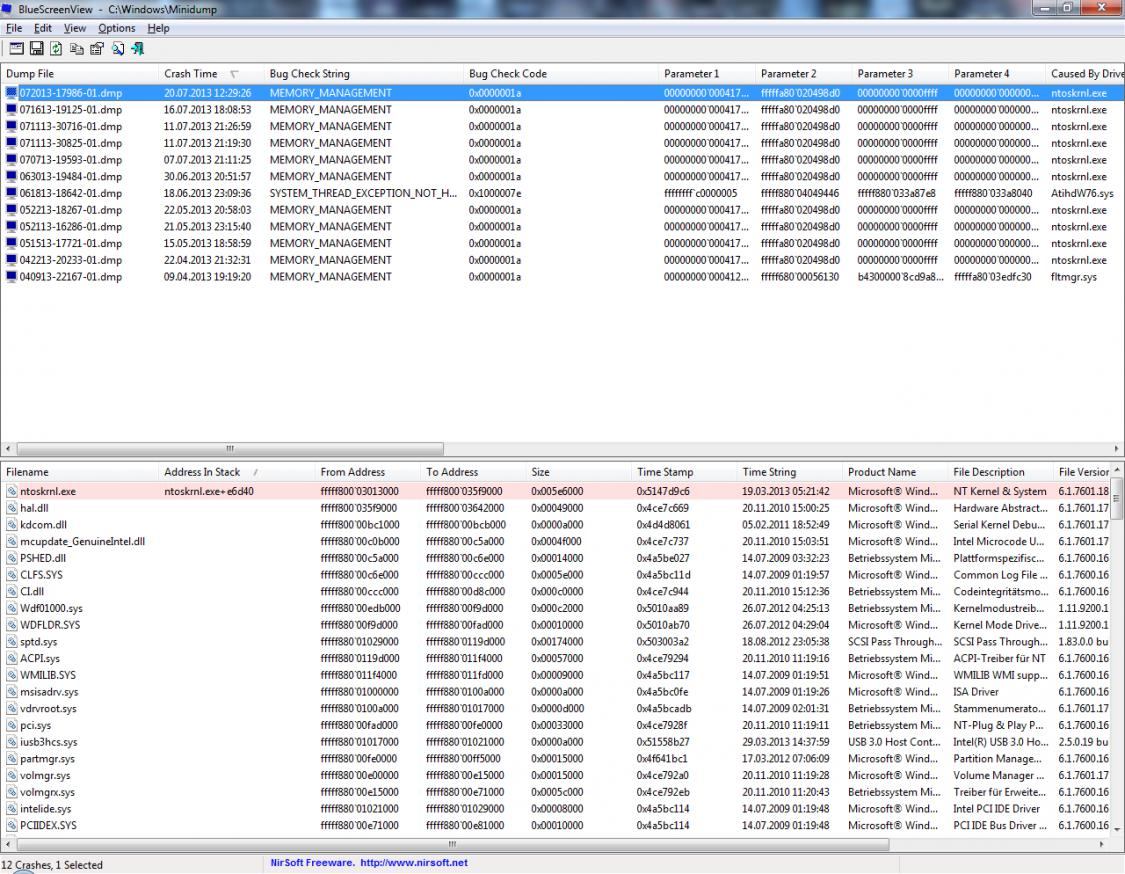The image size is (1125, 874).
Task: Click the lower pane horizontal scrollbar thumb
Action: pos(452,845)
